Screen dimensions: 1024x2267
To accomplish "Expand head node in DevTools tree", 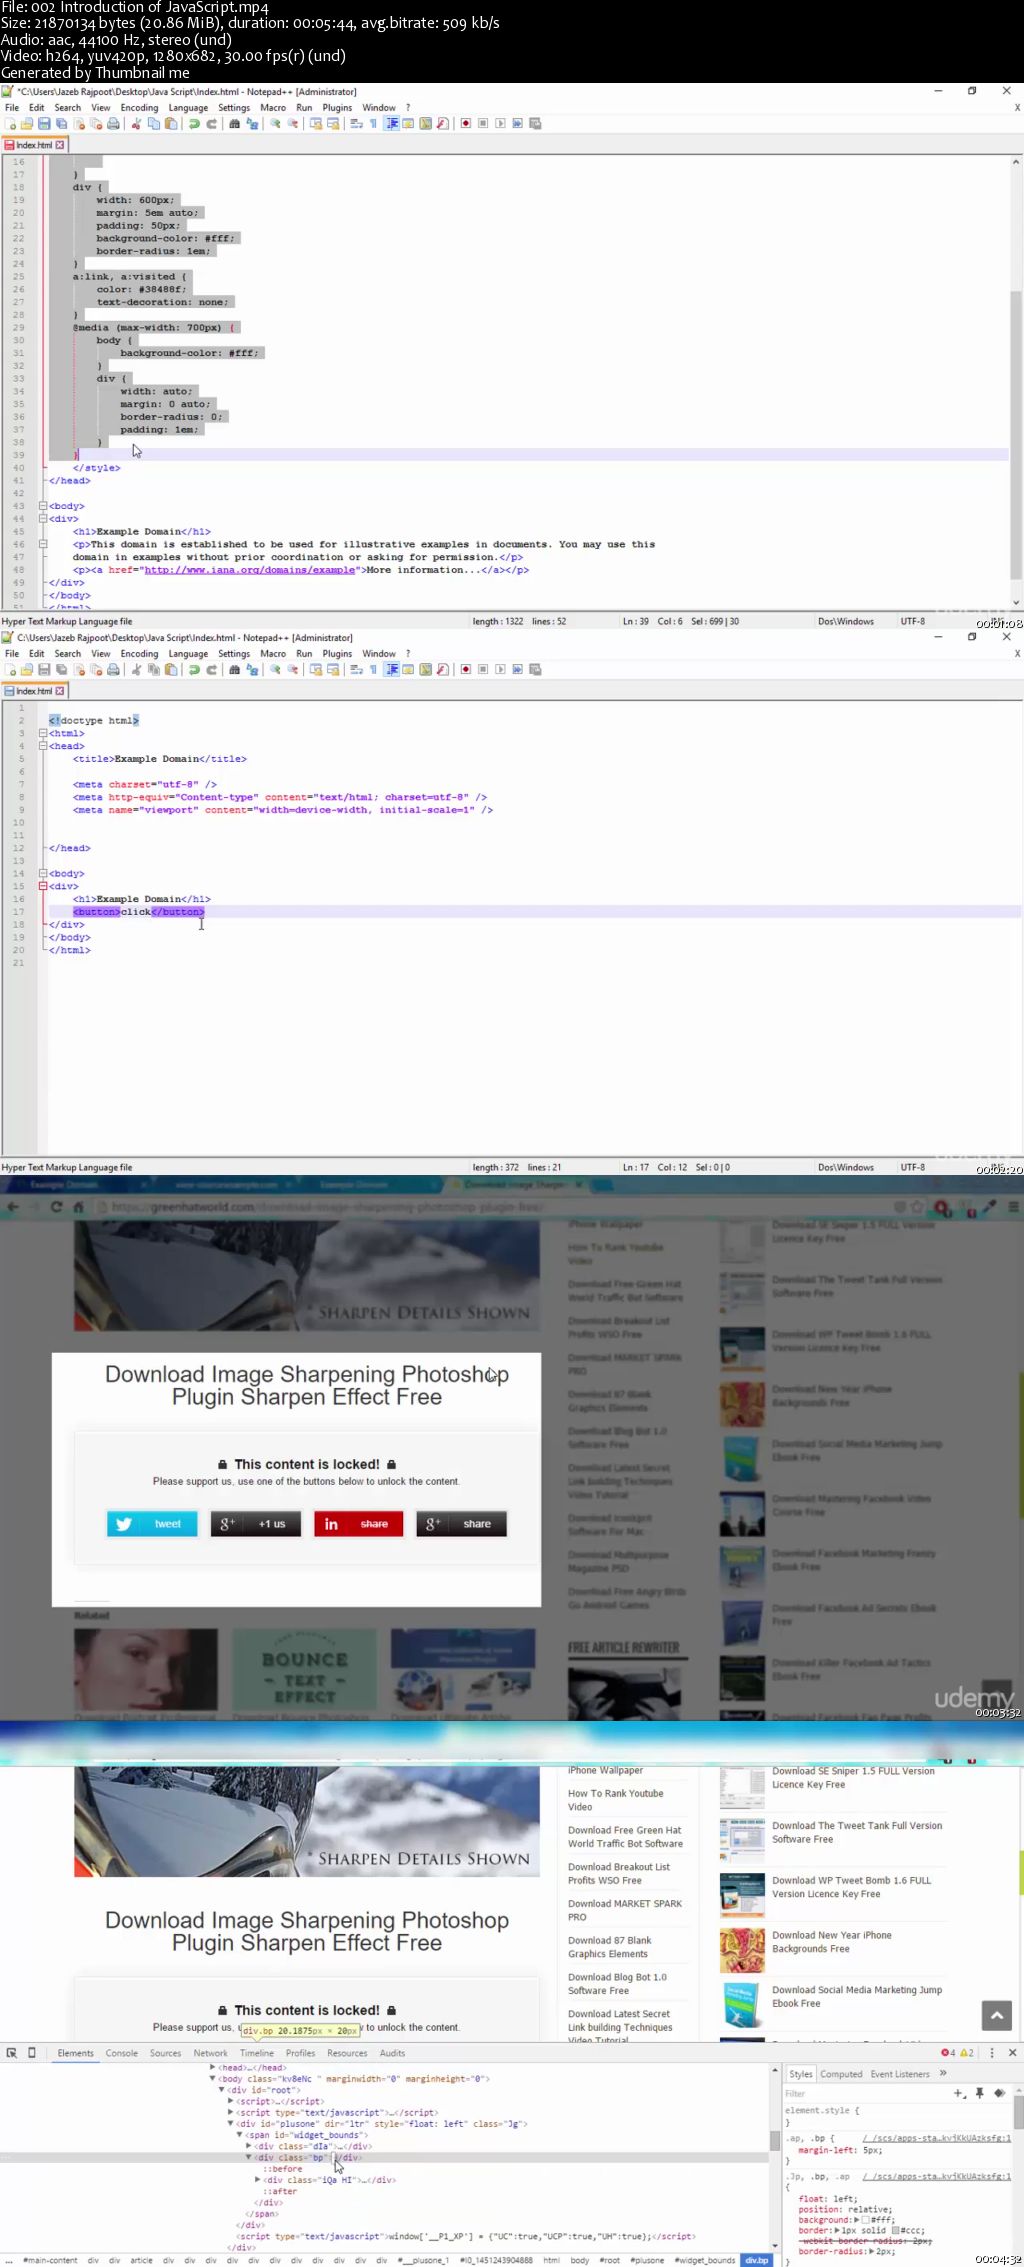I will coord(212,2067).
